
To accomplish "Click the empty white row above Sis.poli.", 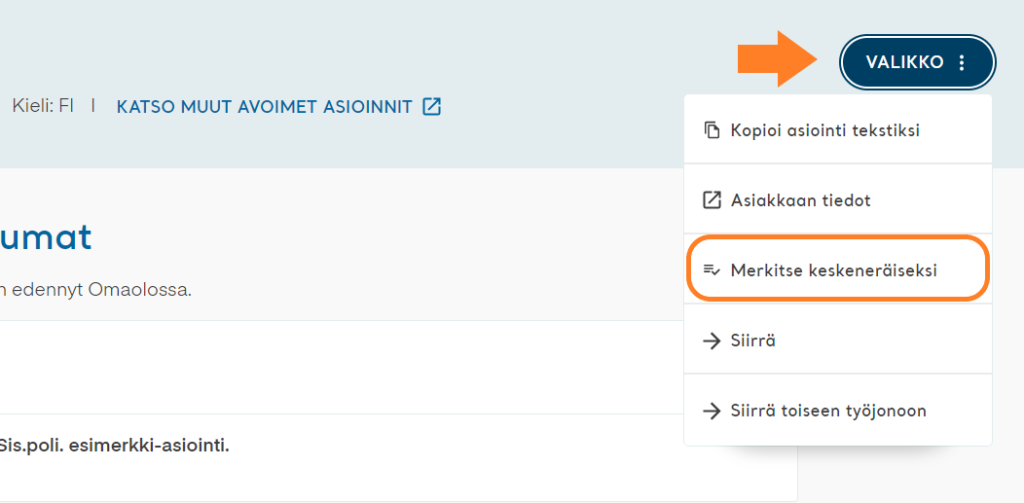I will pyautogui.click(x=398, y=367).
